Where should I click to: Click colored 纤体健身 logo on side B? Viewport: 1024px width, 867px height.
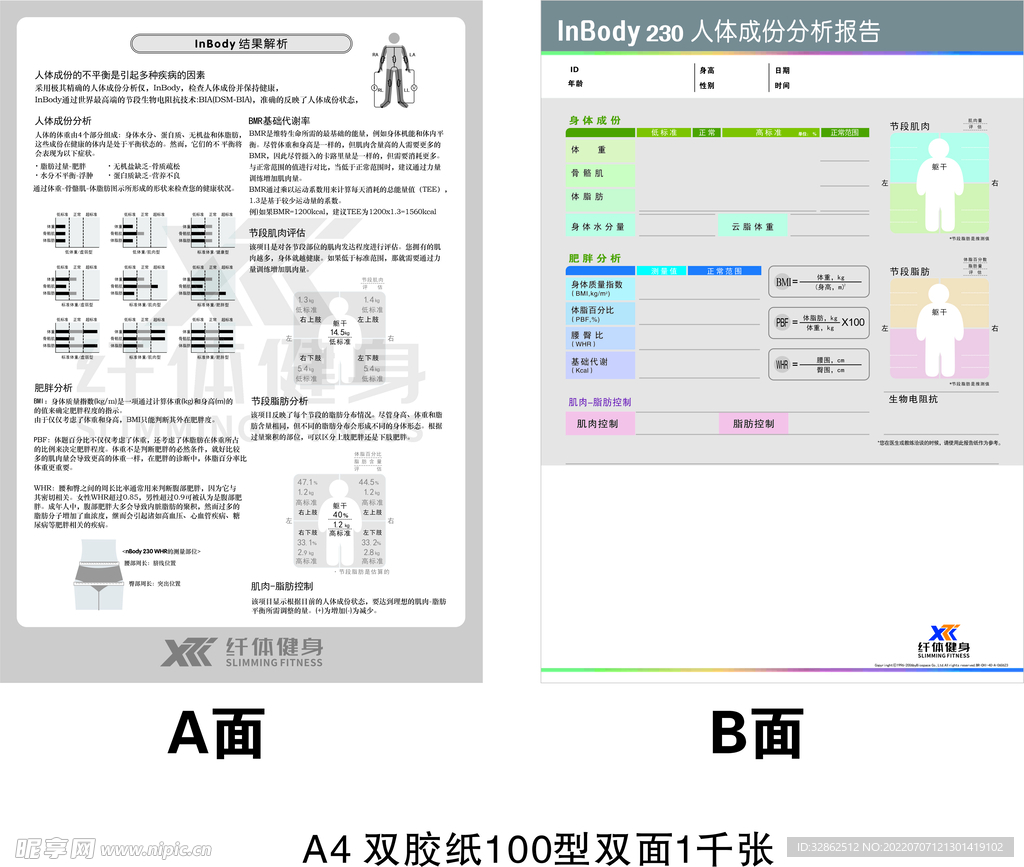(944, 641)
